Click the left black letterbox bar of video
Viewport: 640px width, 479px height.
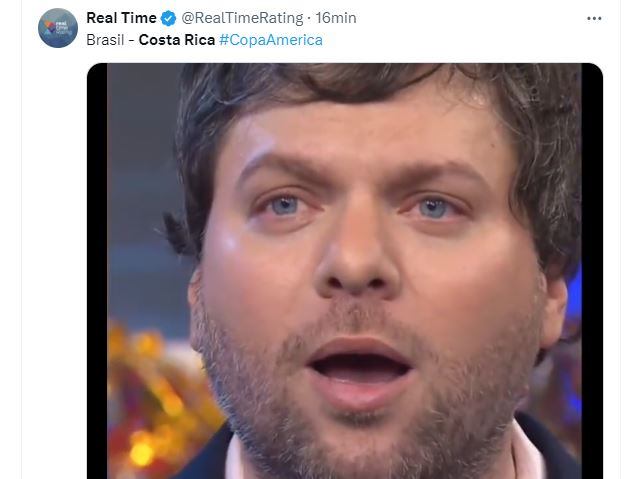tap(97, 271)
